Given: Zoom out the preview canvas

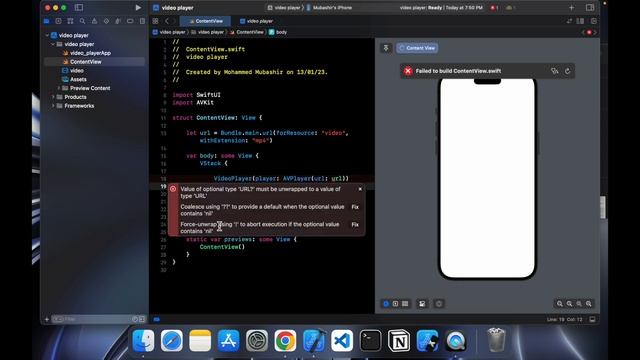Looking at the screenshot, I should (560, 304).
